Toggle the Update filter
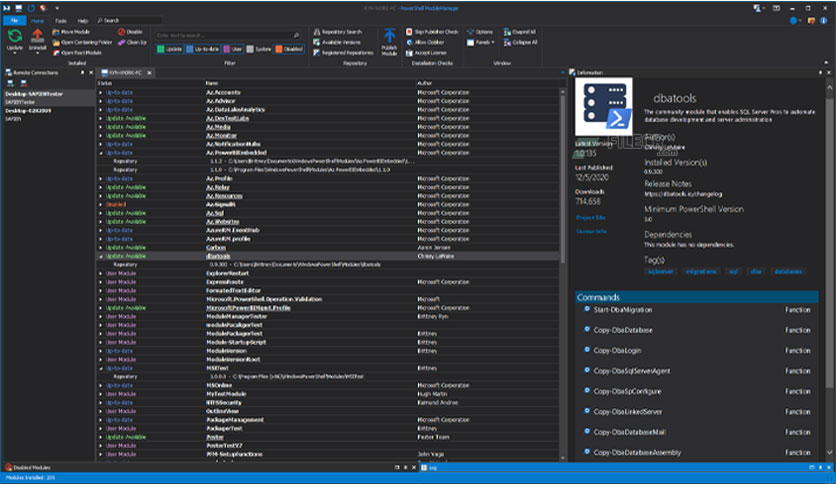 pos(170,49)
